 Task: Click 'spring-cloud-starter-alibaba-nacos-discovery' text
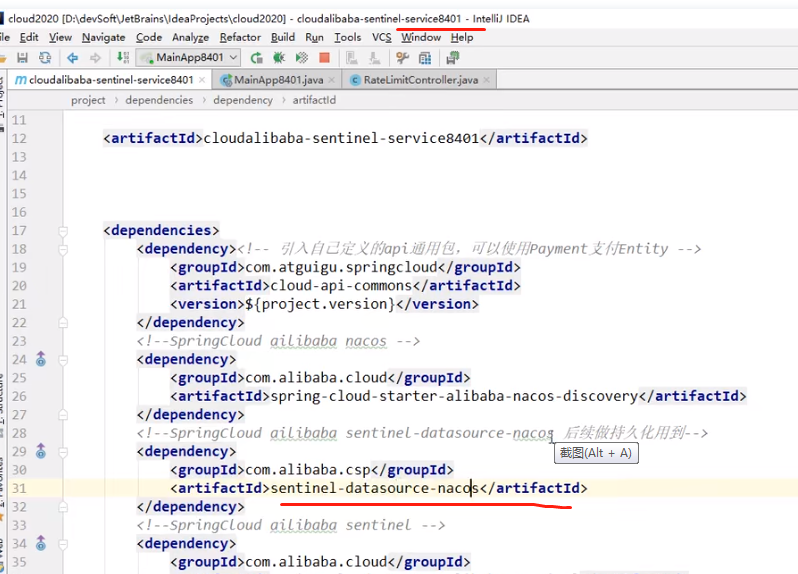click(454, 396)
